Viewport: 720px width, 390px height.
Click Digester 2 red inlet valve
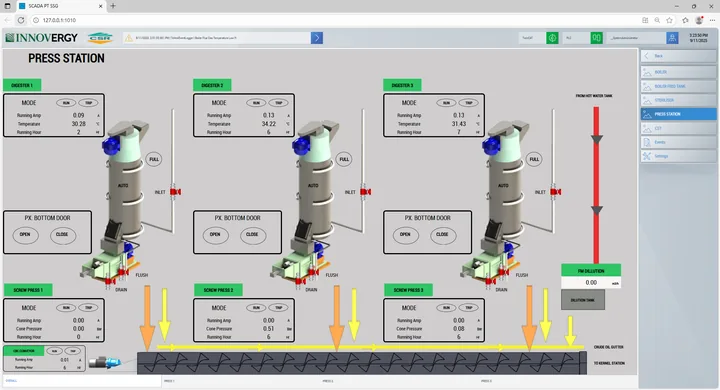[x=366, y=192]
